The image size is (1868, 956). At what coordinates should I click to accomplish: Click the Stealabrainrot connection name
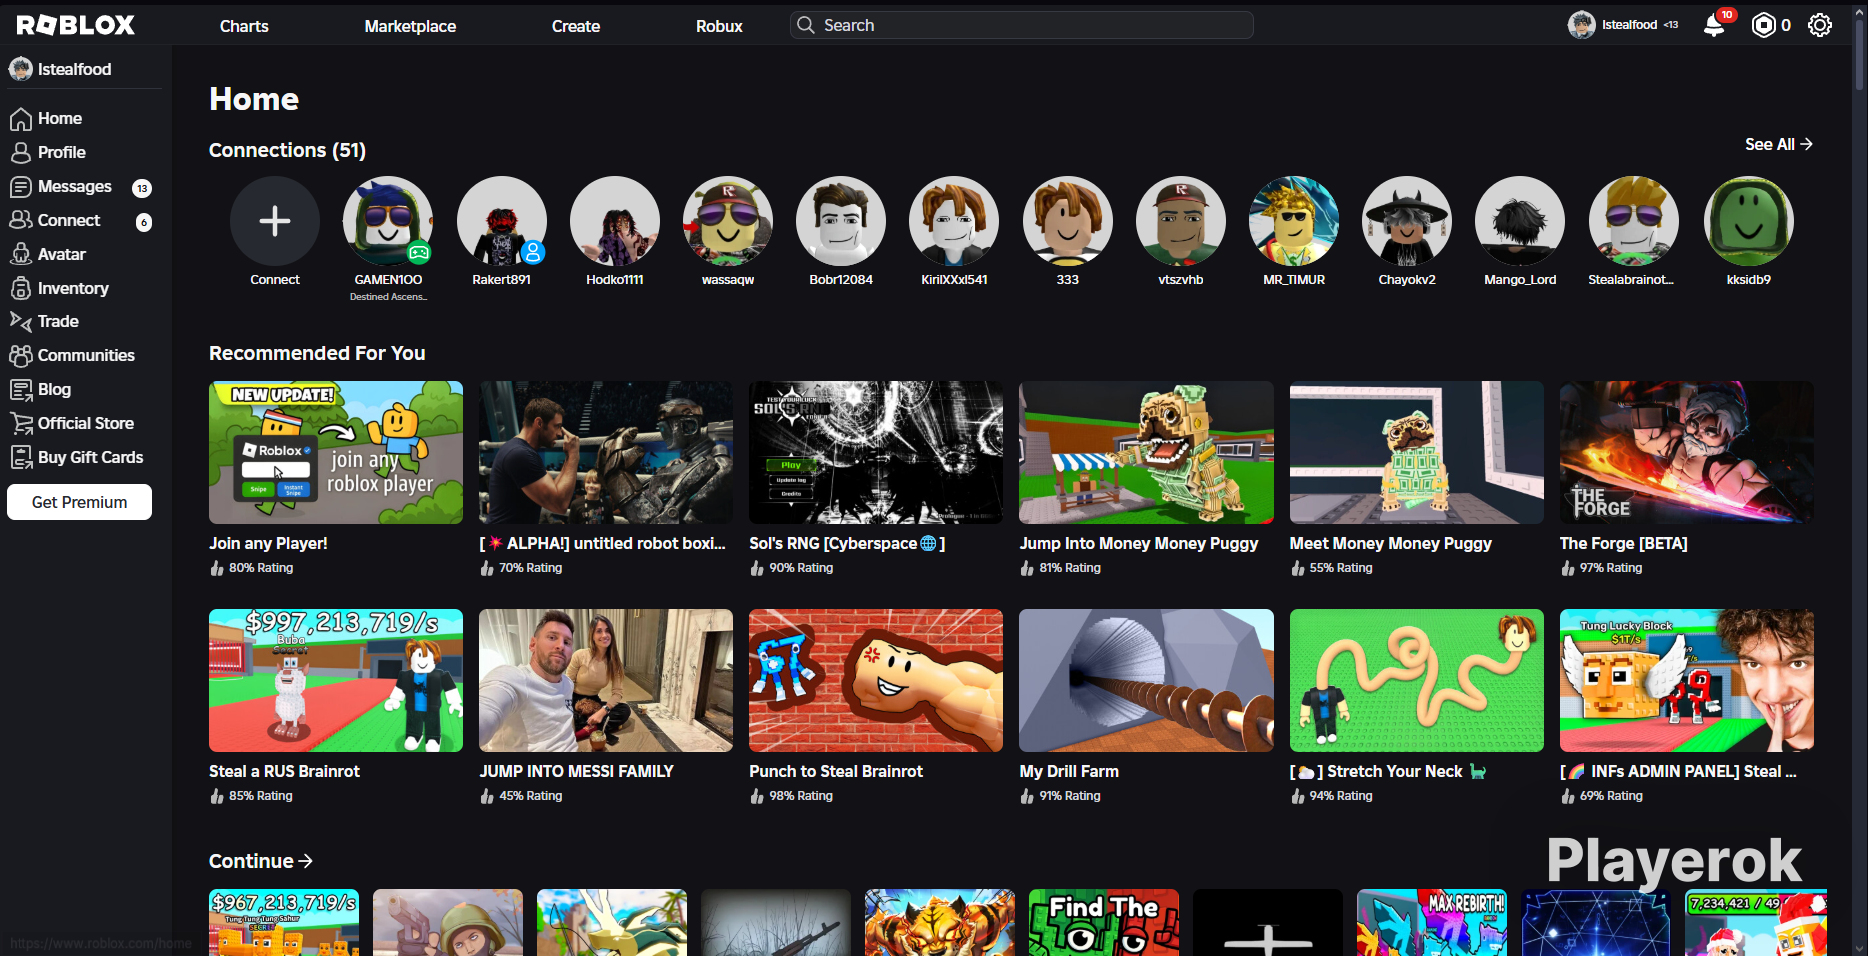[x=1631, y=280]
